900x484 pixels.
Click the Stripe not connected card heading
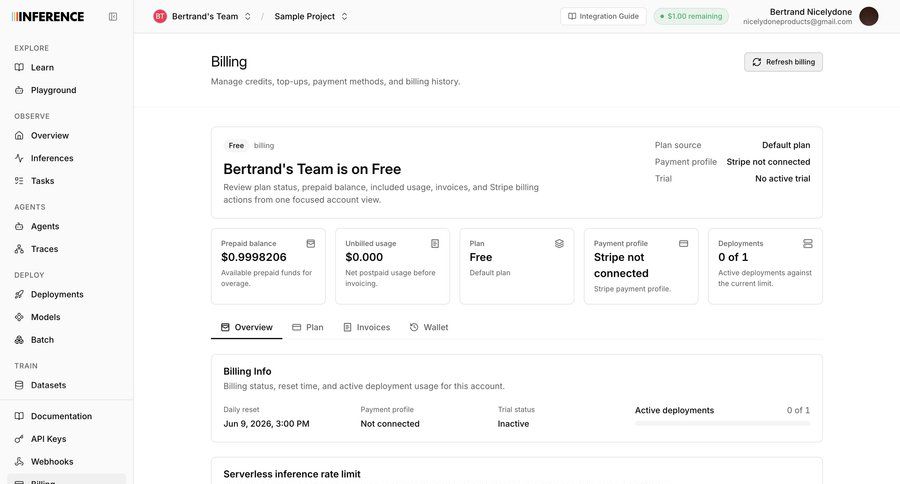[x=621, y=265]
